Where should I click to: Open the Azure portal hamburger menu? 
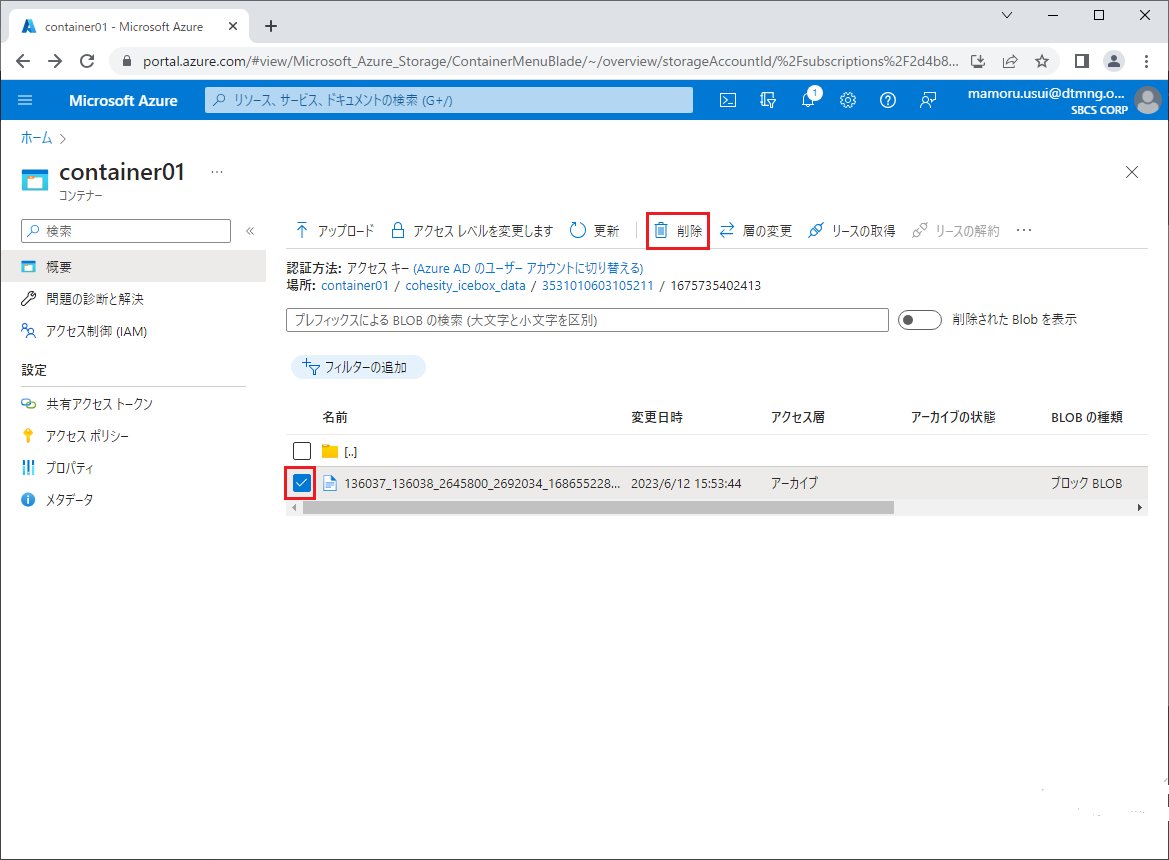25,100
